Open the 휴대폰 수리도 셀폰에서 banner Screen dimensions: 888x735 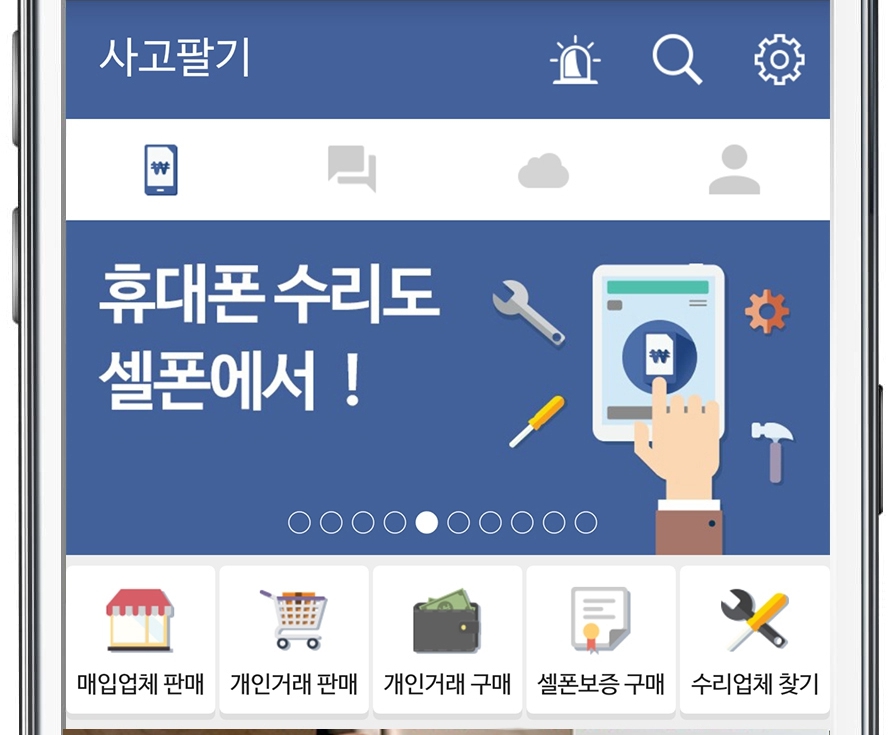pyautogui.click(x=448, y=387)
